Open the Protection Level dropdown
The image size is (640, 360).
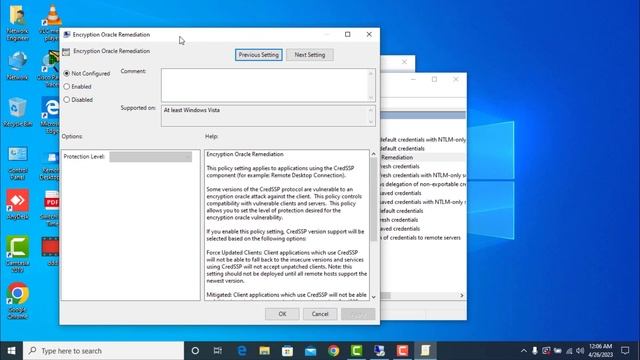[151, 157]
